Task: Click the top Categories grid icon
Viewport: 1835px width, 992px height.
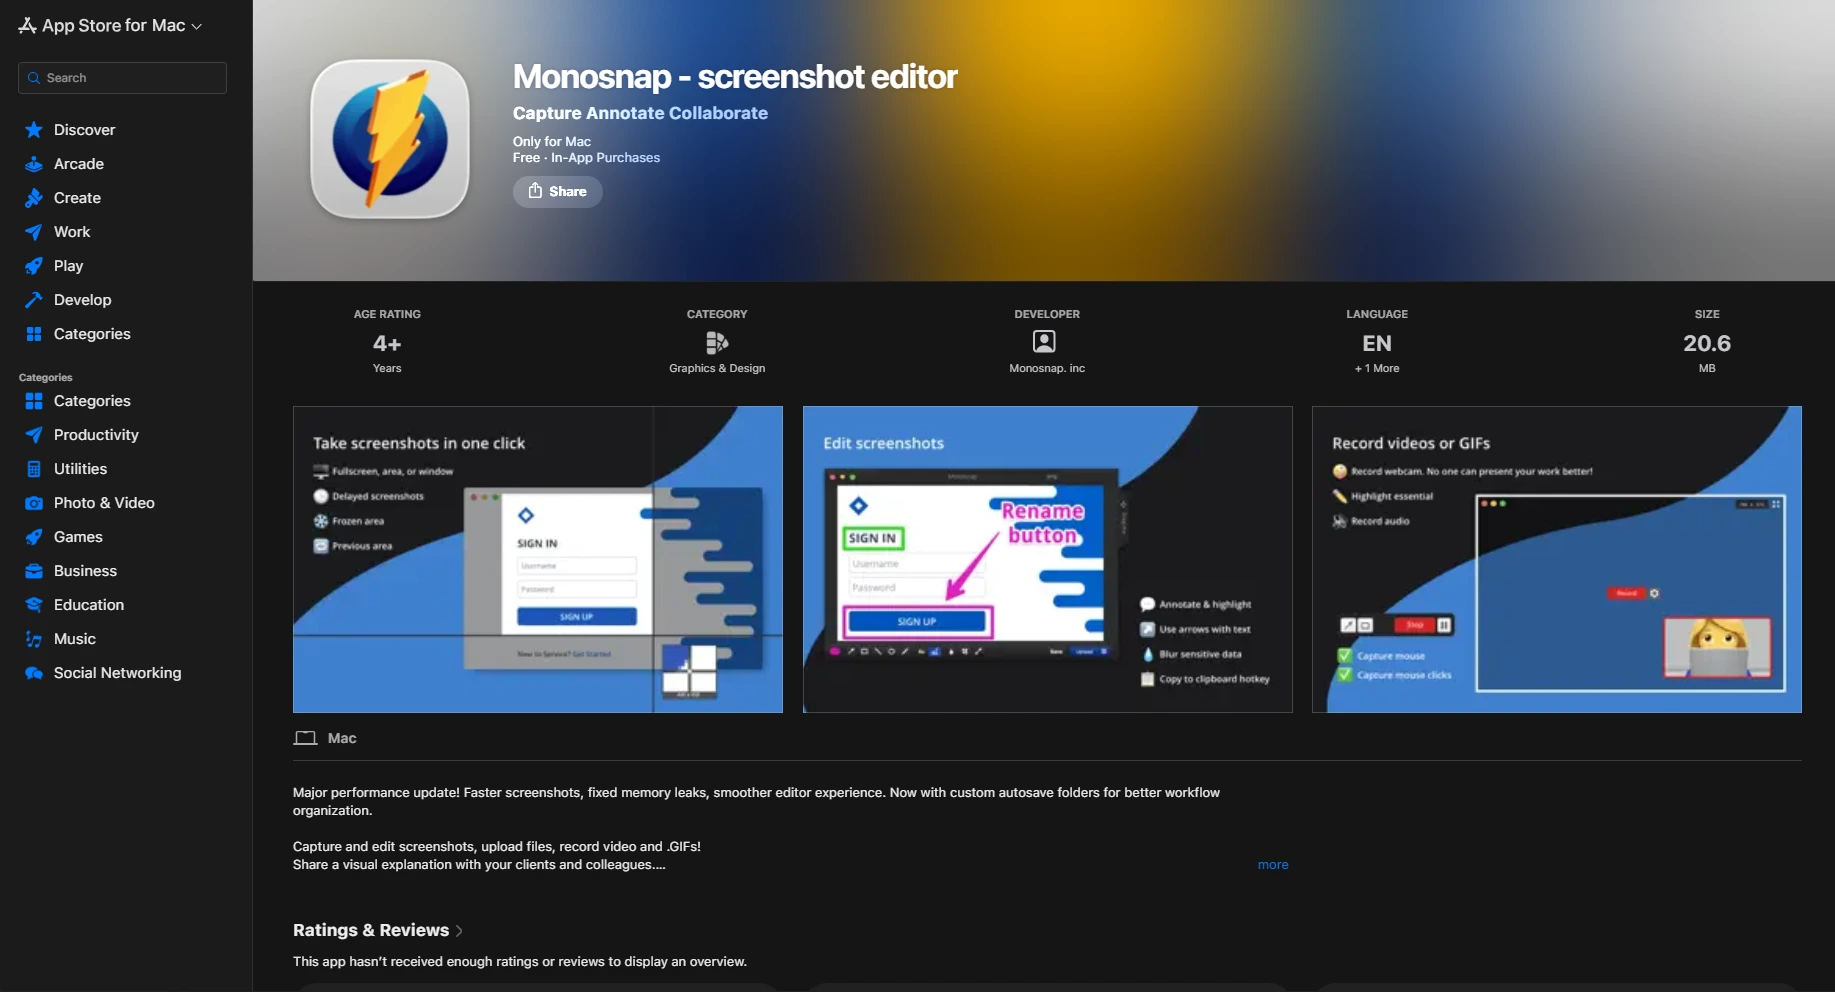Action: click(34, 334)
